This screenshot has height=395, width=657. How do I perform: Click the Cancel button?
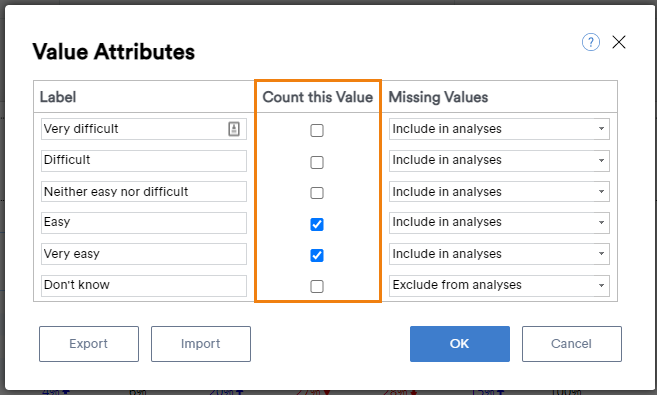tap(572, 344)
